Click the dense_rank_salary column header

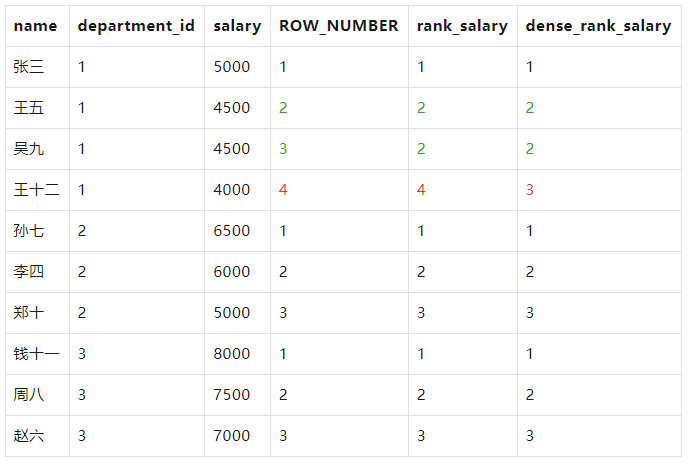(x=598, y=26)
